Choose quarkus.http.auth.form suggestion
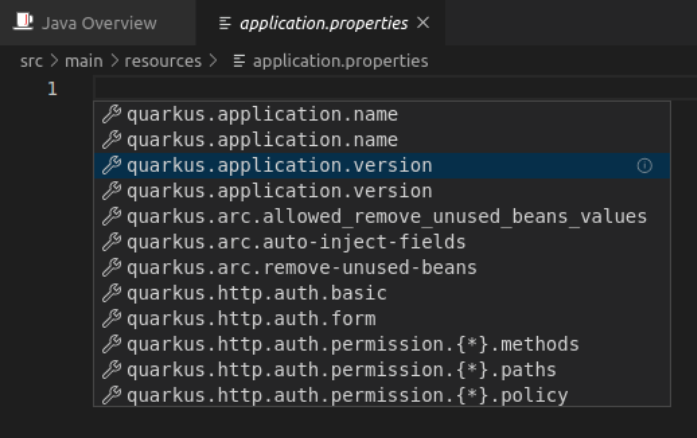 (382, 319)
